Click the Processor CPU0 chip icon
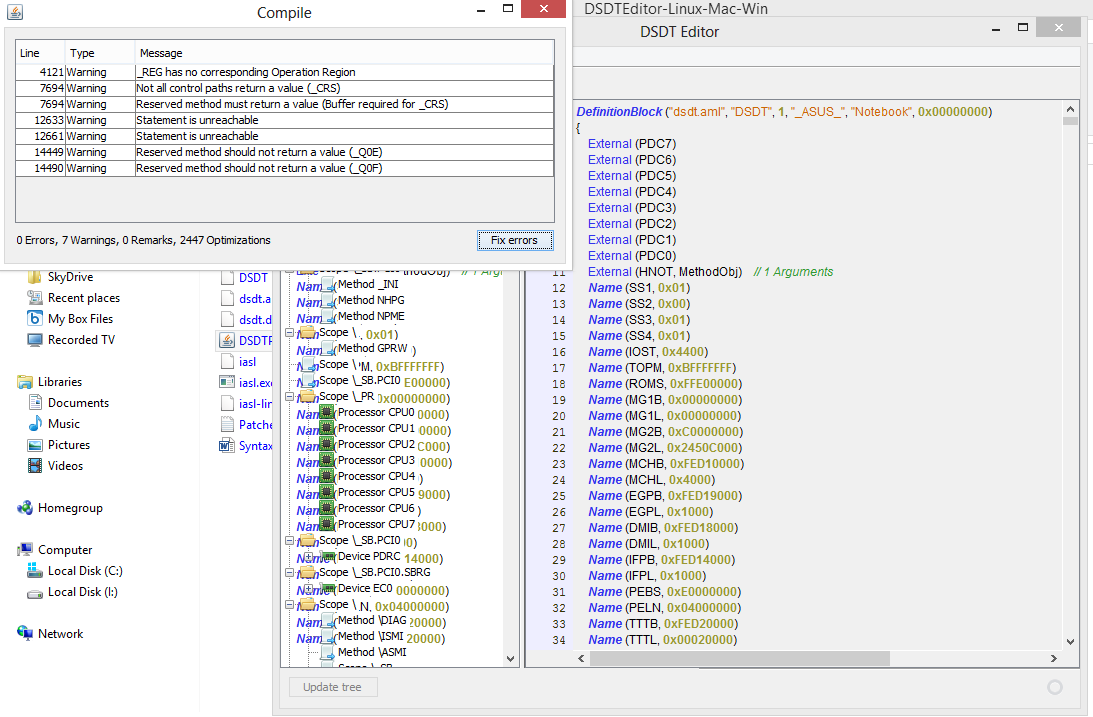1093x717 pixels. coord(326,413)
